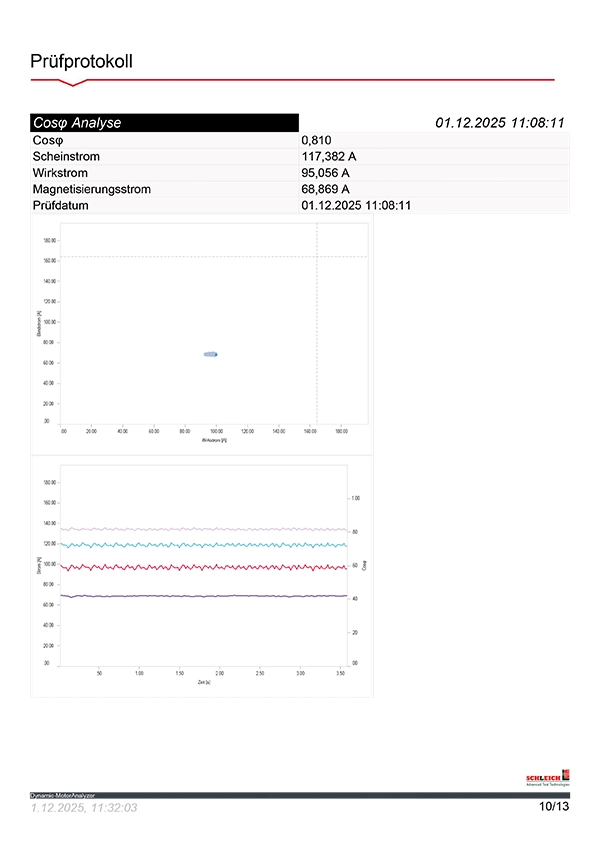Image resolution: width=600 pixels, height=849 pixels.
Task: Click the Dynamic-MotorAnalyzer footer bar
Action: (x=300, y=795)
